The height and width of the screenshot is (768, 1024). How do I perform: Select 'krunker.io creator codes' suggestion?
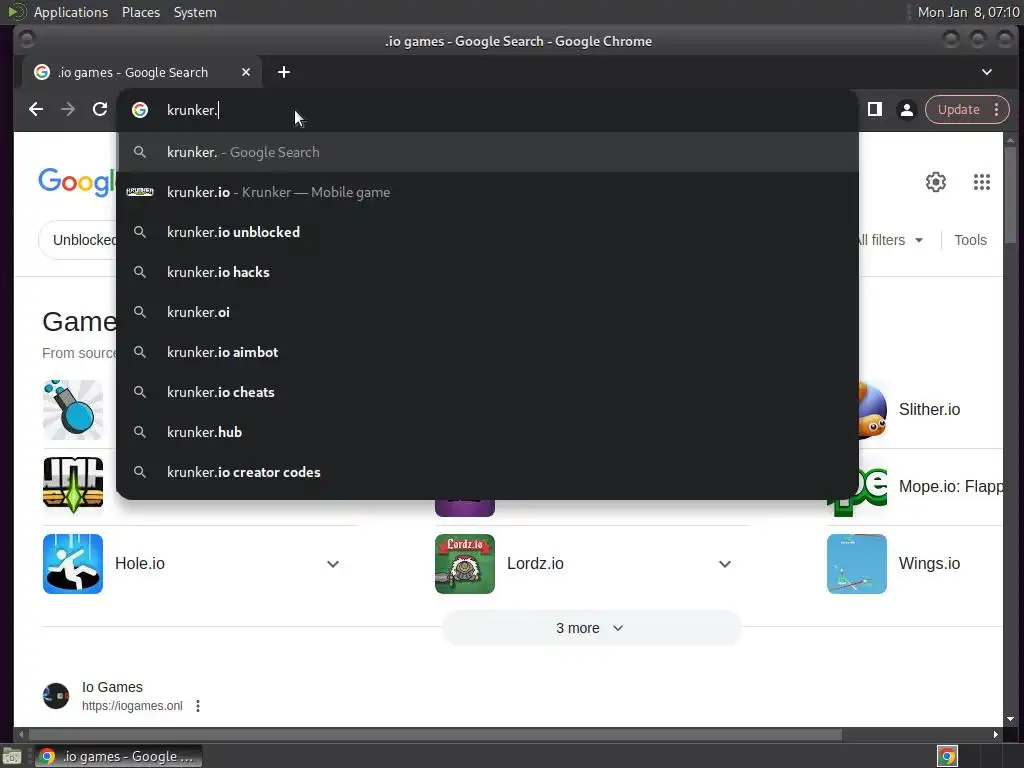click(487, 472)
